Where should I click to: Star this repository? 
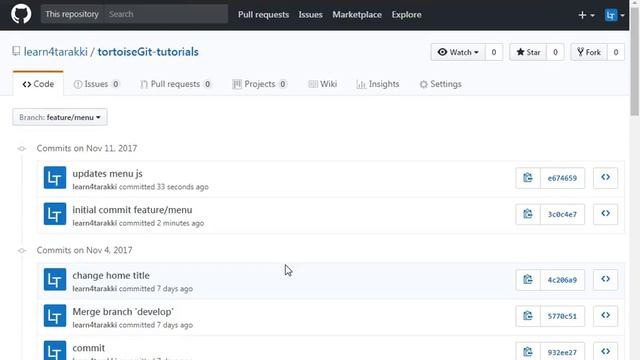[x=528, y=52]
